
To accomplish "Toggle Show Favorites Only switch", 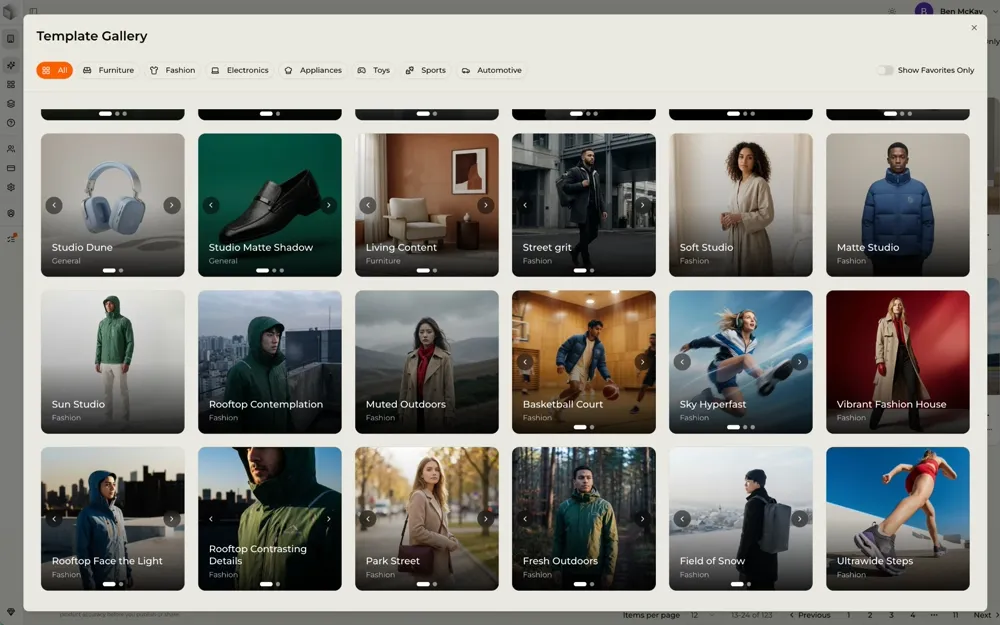I will [x=885, y=70].
